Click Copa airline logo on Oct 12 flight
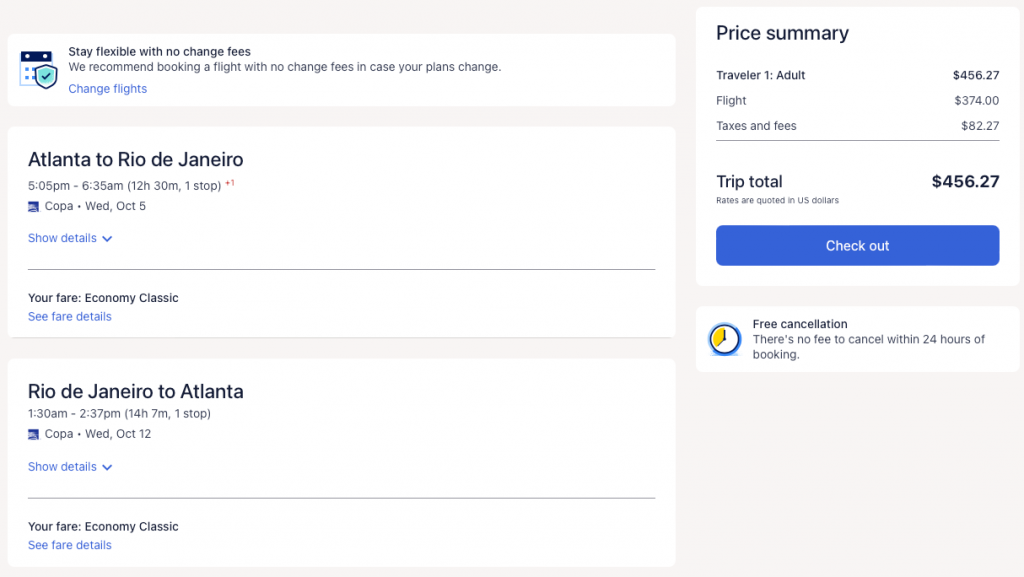This screenshot has height=577, width=1024. 34,435
